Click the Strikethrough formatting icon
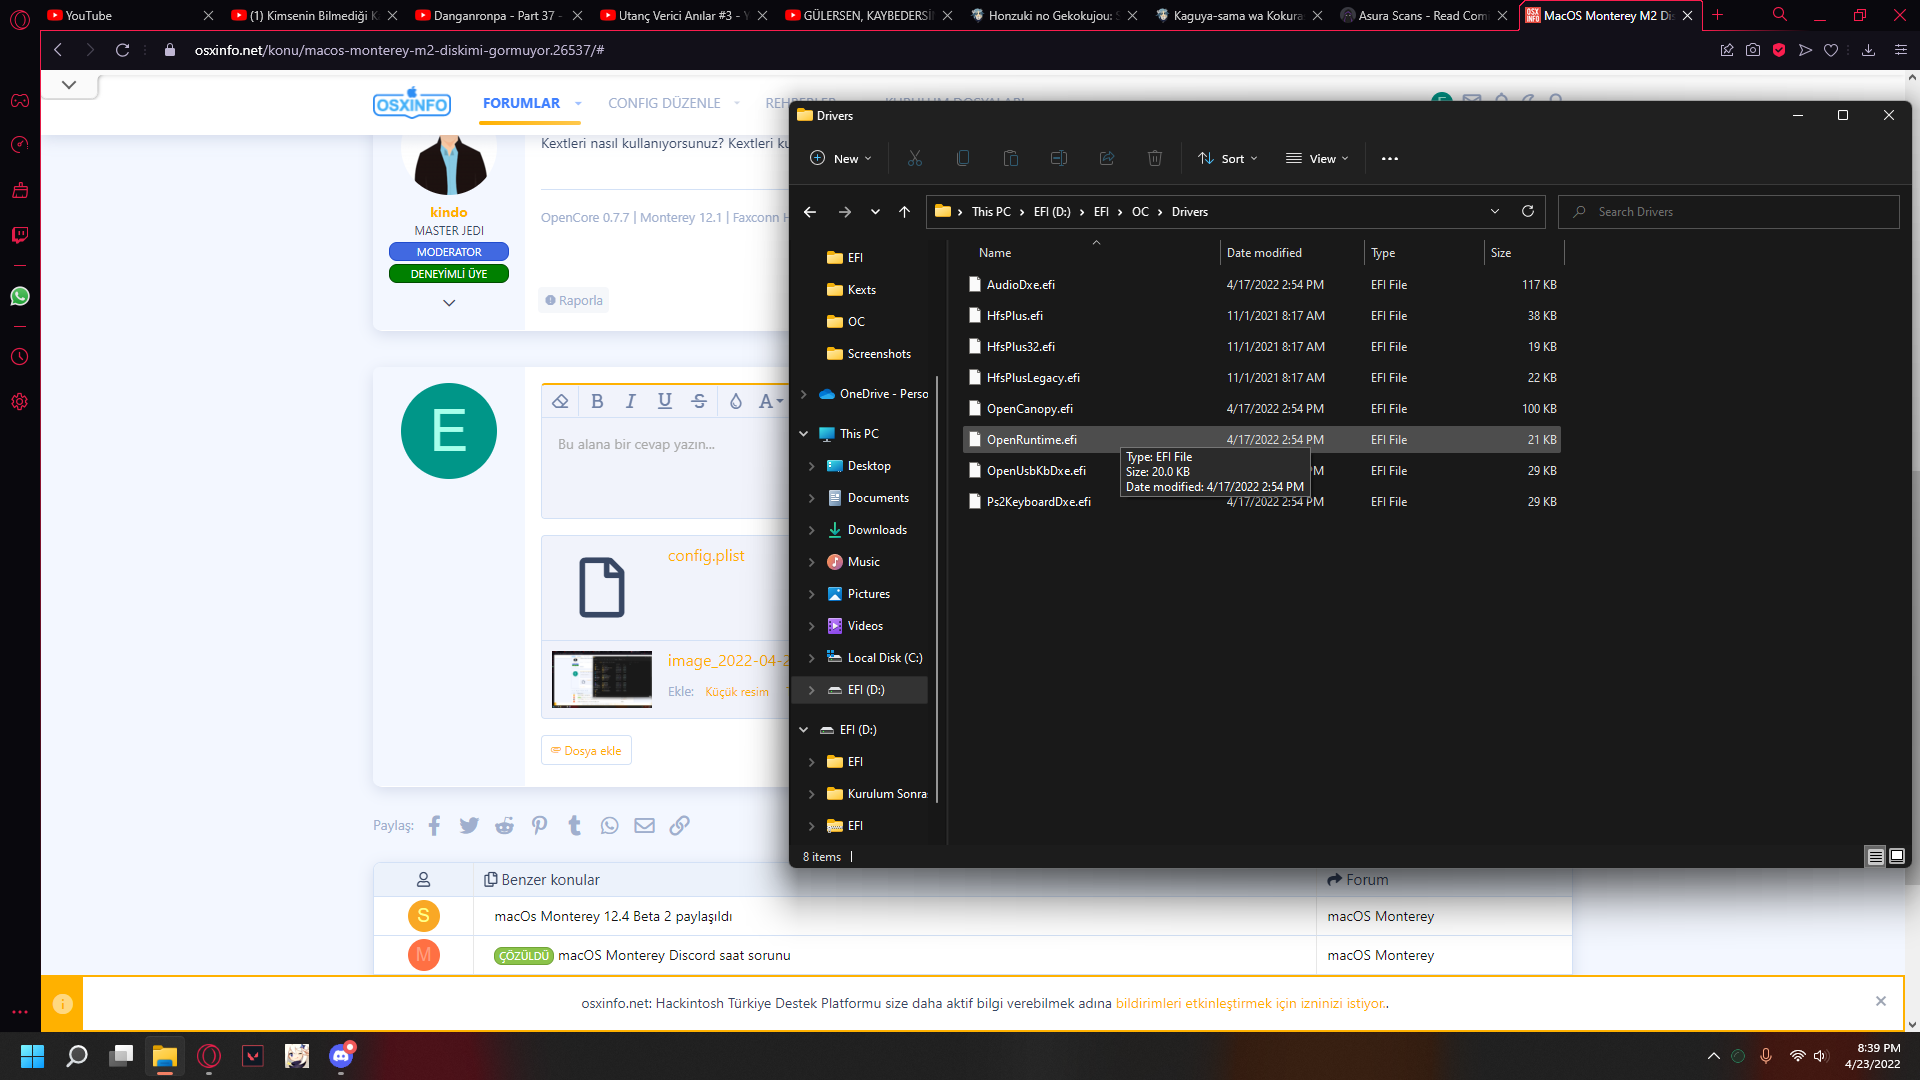The width and height of the screenshot is (1920, 1080). (x=699, y=401)
